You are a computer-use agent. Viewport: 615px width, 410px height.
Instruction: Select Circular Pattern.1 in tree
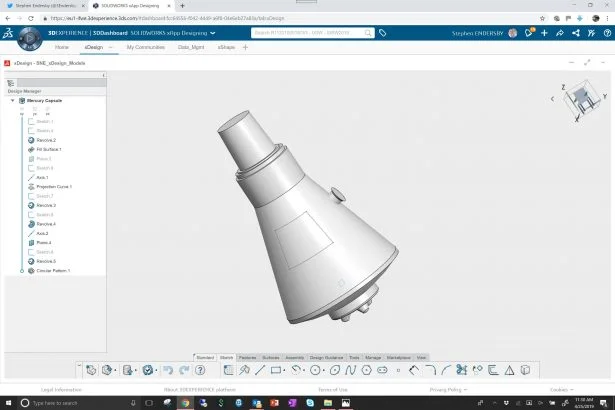[x=52, y=271]
